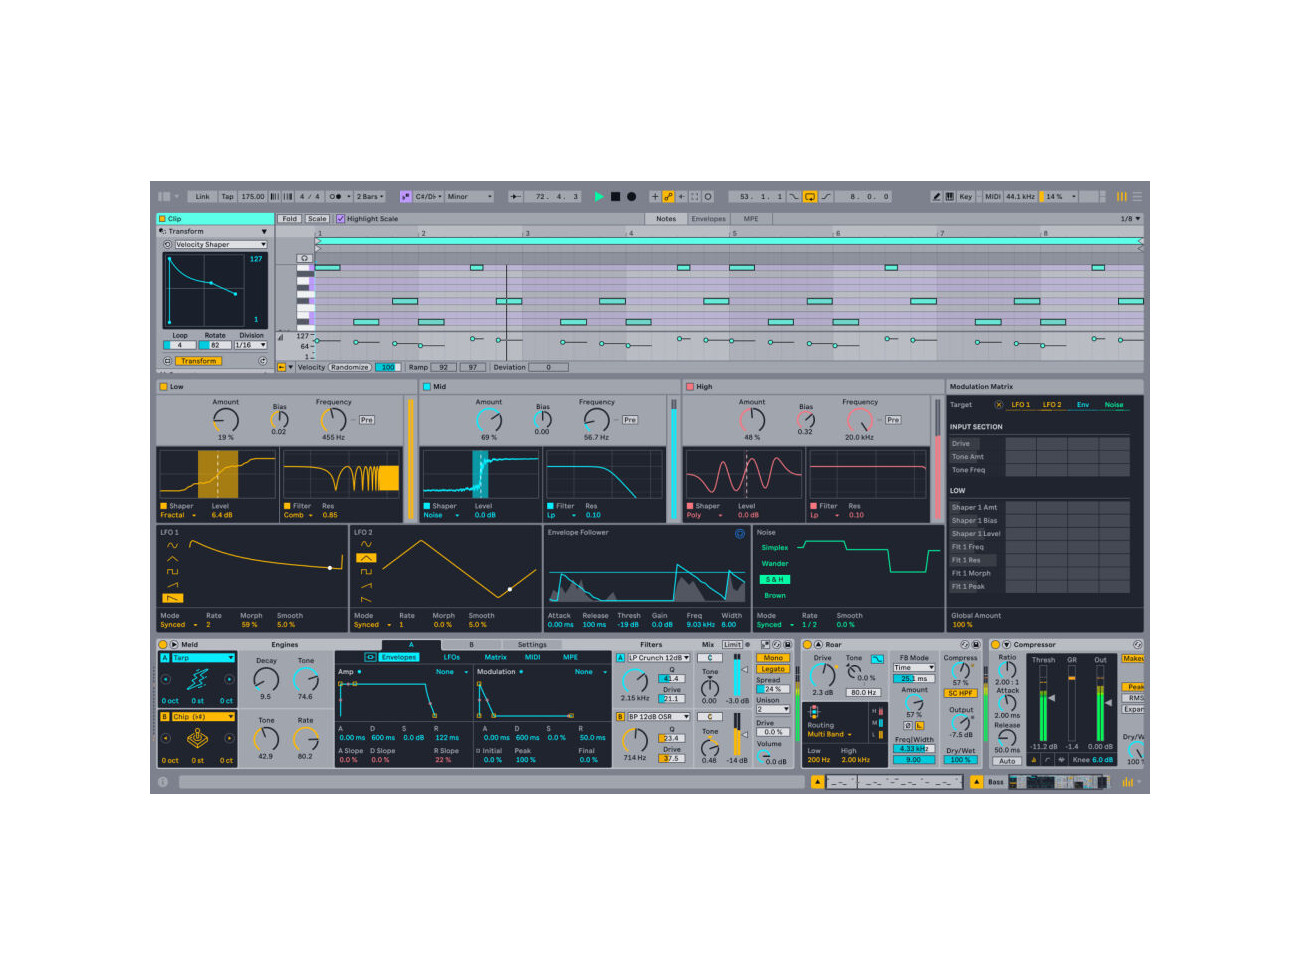
Task: Click the Transform button below the shaper
Action: (198, 361)
